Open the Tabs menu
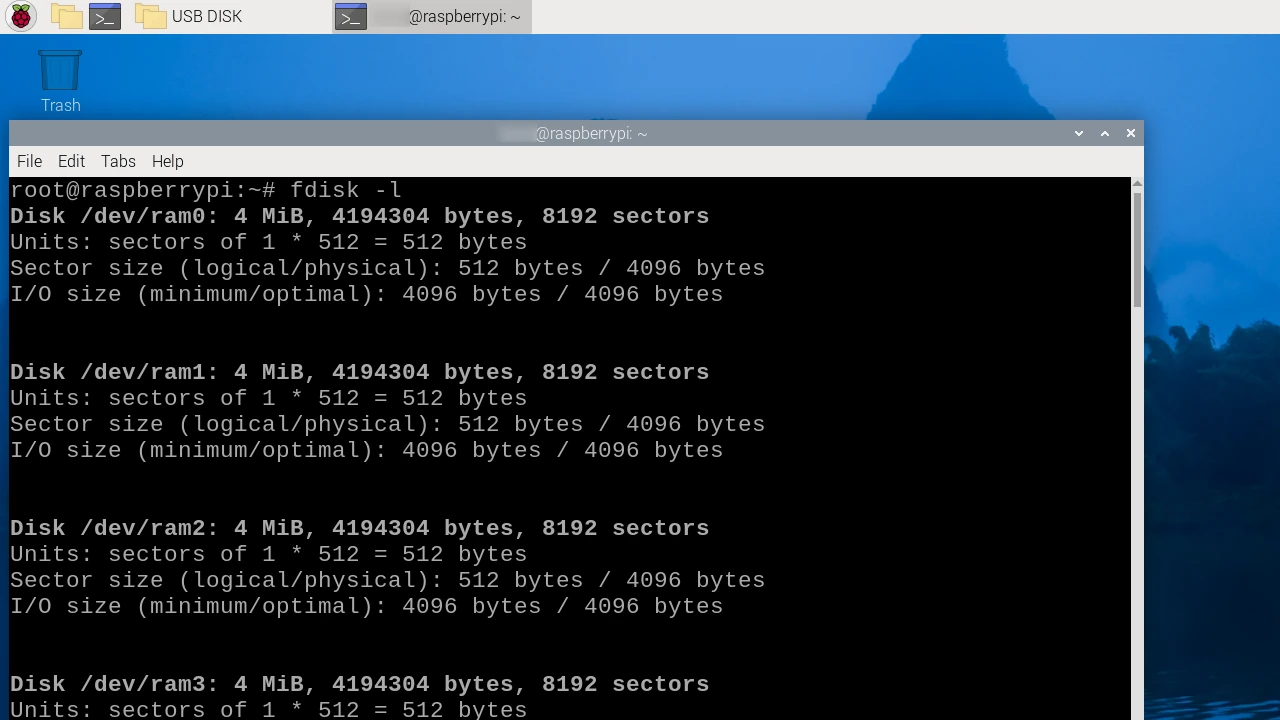The width and height of the screenshot is (1280, 720). (x=118, y=161)
